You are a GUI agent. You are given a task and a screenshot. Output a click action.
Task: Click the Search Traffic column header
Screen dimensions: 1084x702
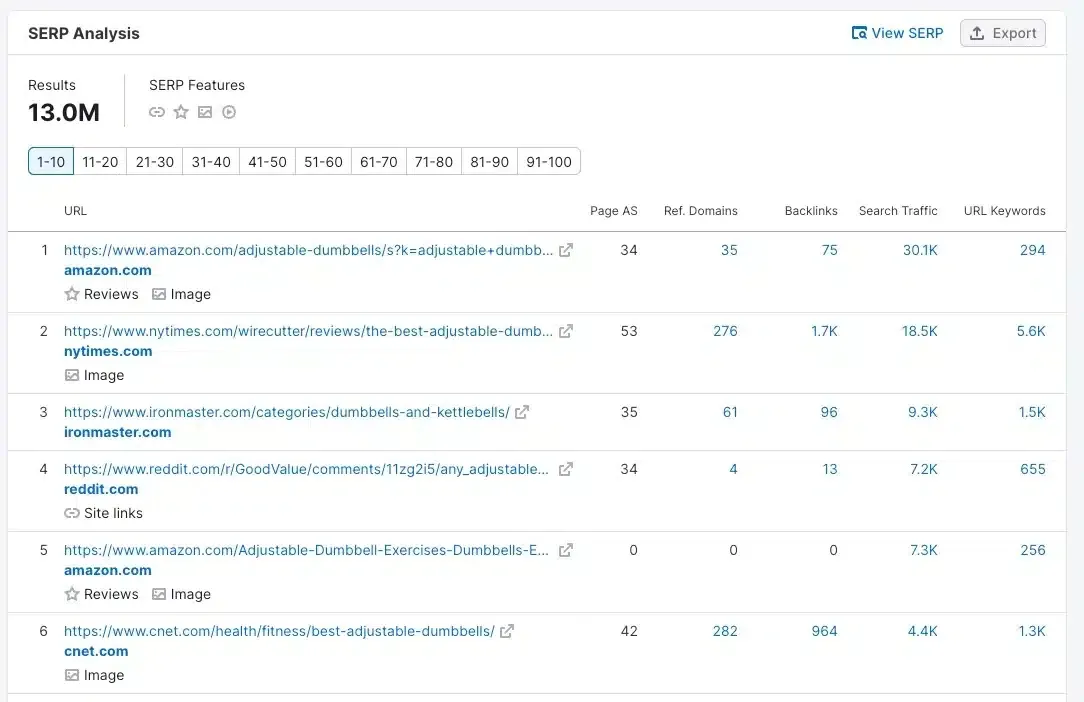[x=898, y=210]
